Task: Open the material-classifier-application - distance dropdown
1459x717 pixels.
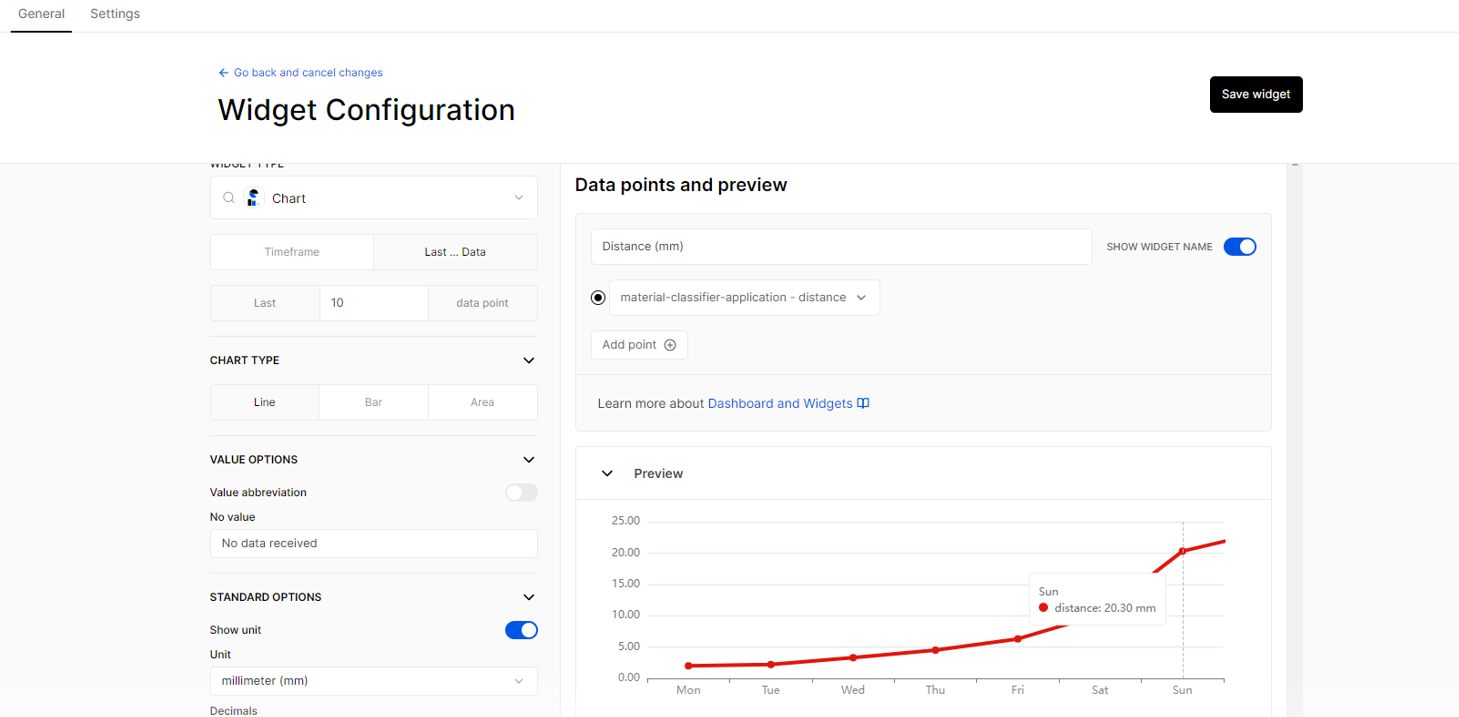Action: tap(744, 298)
